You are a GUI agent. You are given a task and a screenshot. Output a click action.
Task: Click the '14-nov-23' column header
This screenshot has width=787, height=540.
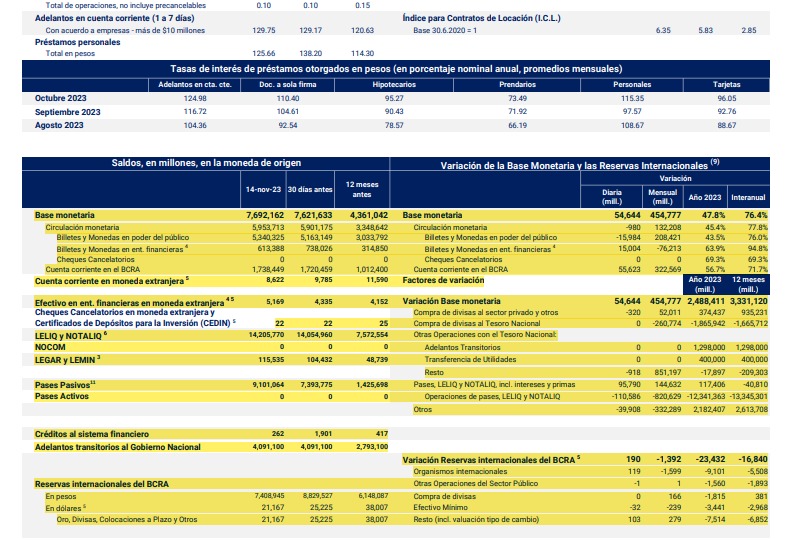tap(264, 190)
